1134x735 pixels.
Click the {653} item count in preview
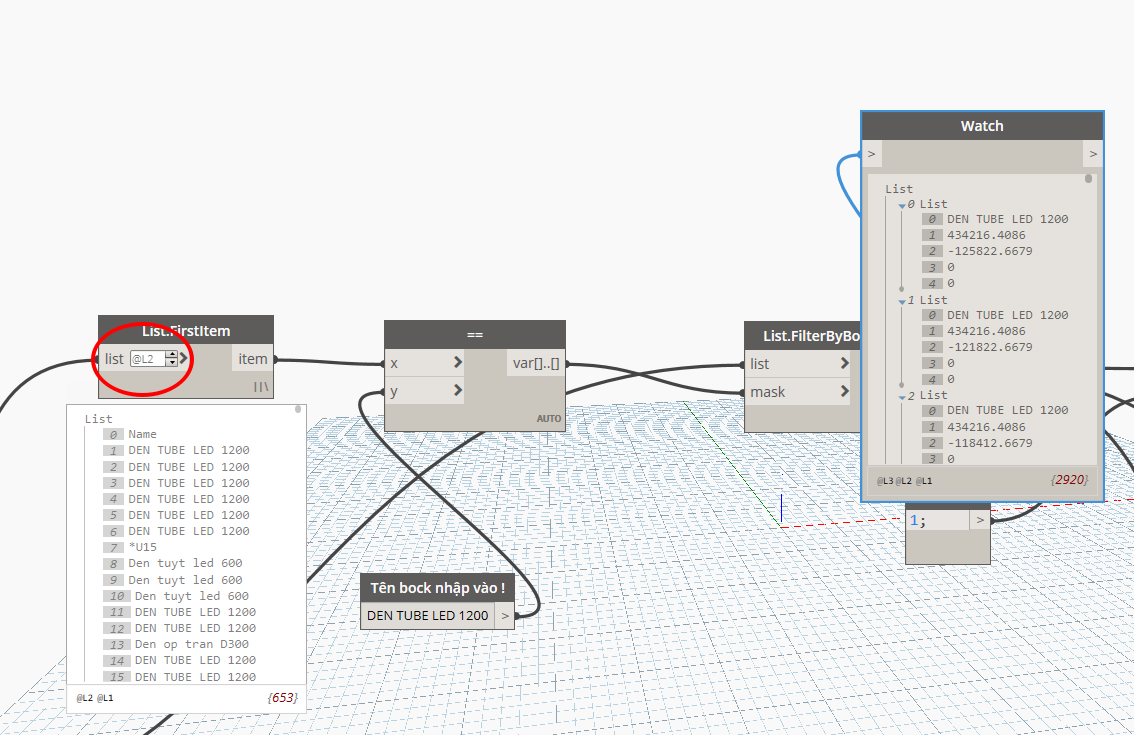click(282, 697)
